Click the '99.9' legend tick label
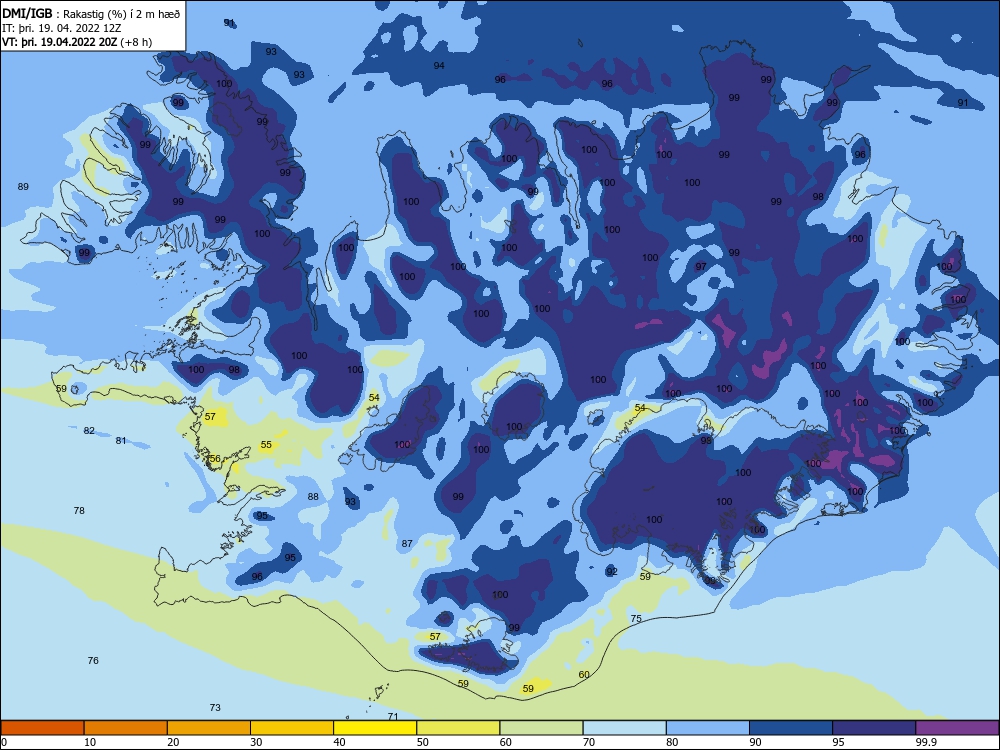 pos(925,742)
